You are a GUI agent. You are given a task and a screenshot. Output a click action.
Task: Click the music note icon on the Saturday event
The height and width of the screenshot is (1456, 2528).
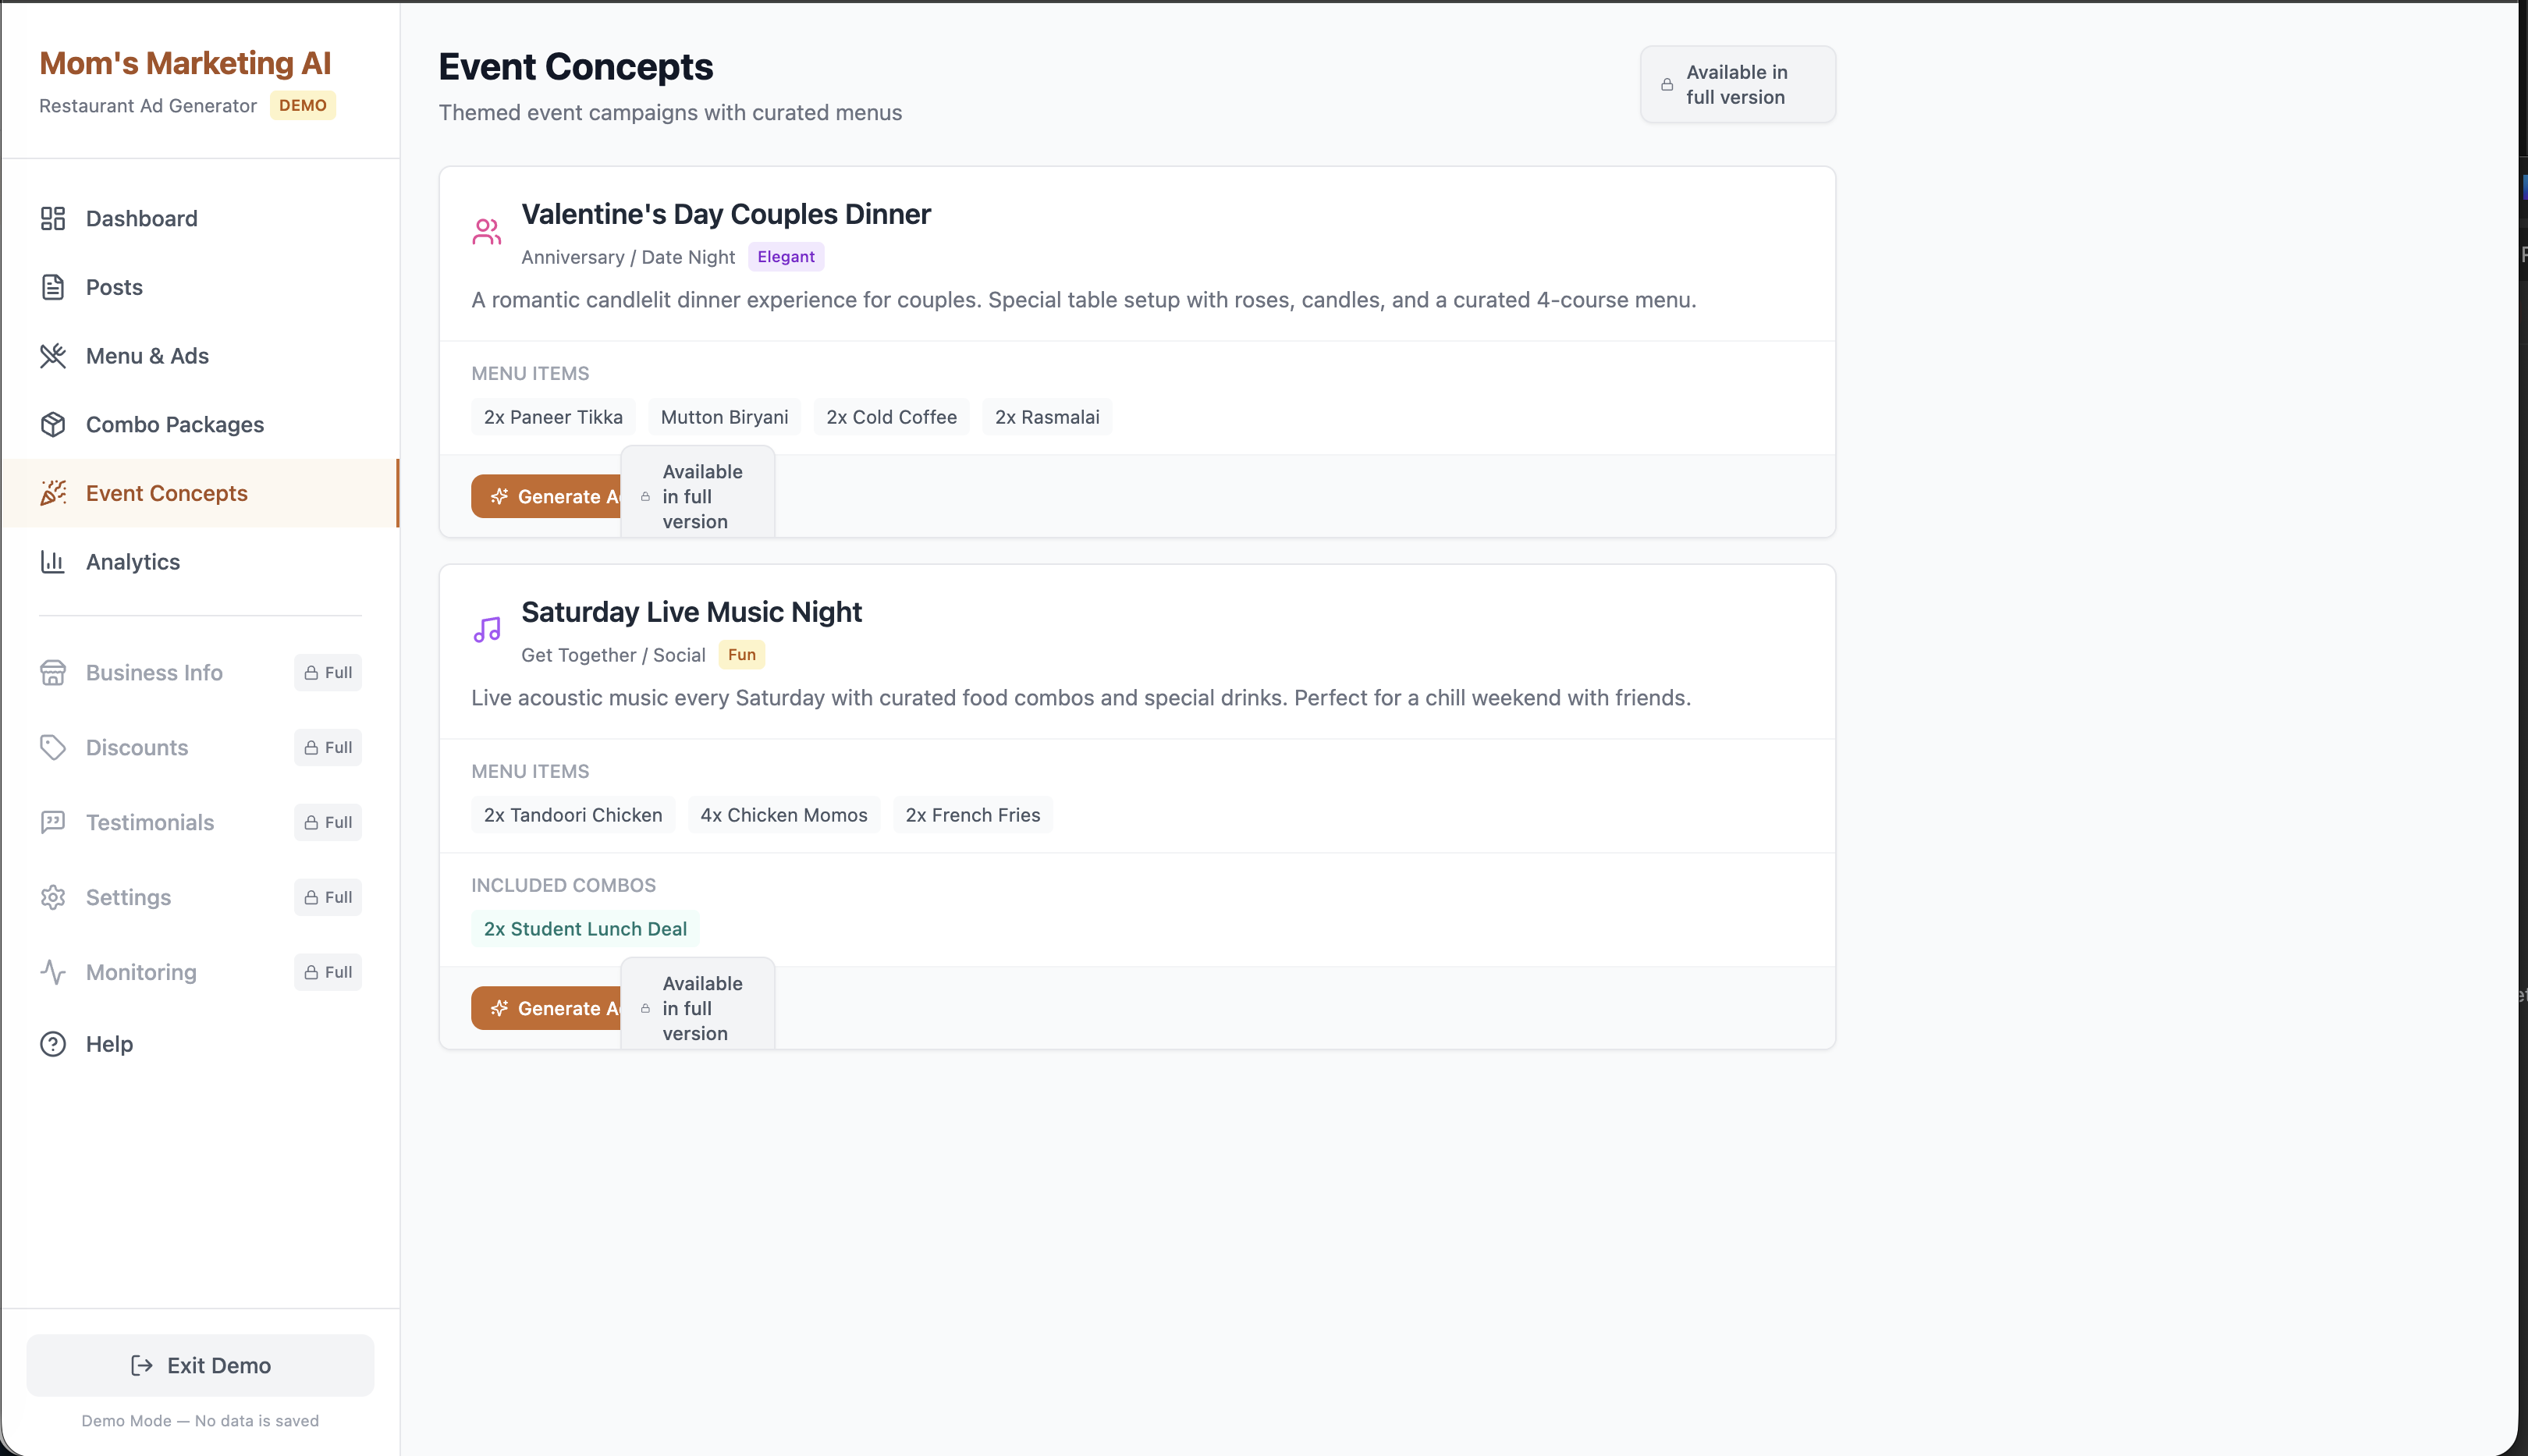click(487, 630)
